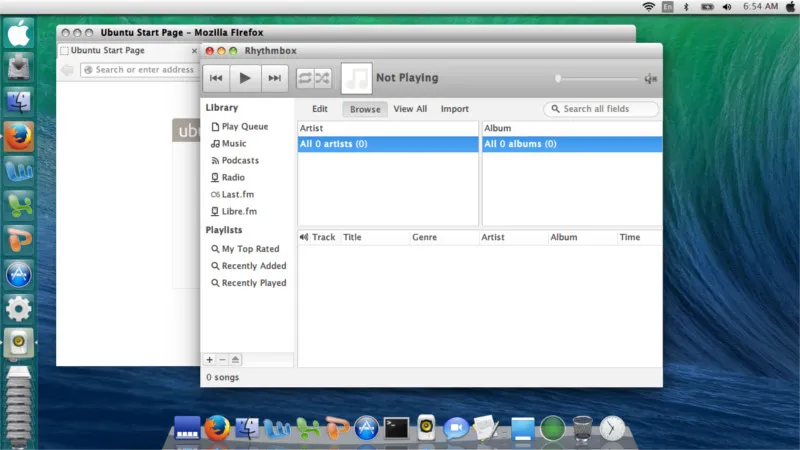Skip to the next track
Viewport: 800px width, 450px height.
[x=274, y=78]
